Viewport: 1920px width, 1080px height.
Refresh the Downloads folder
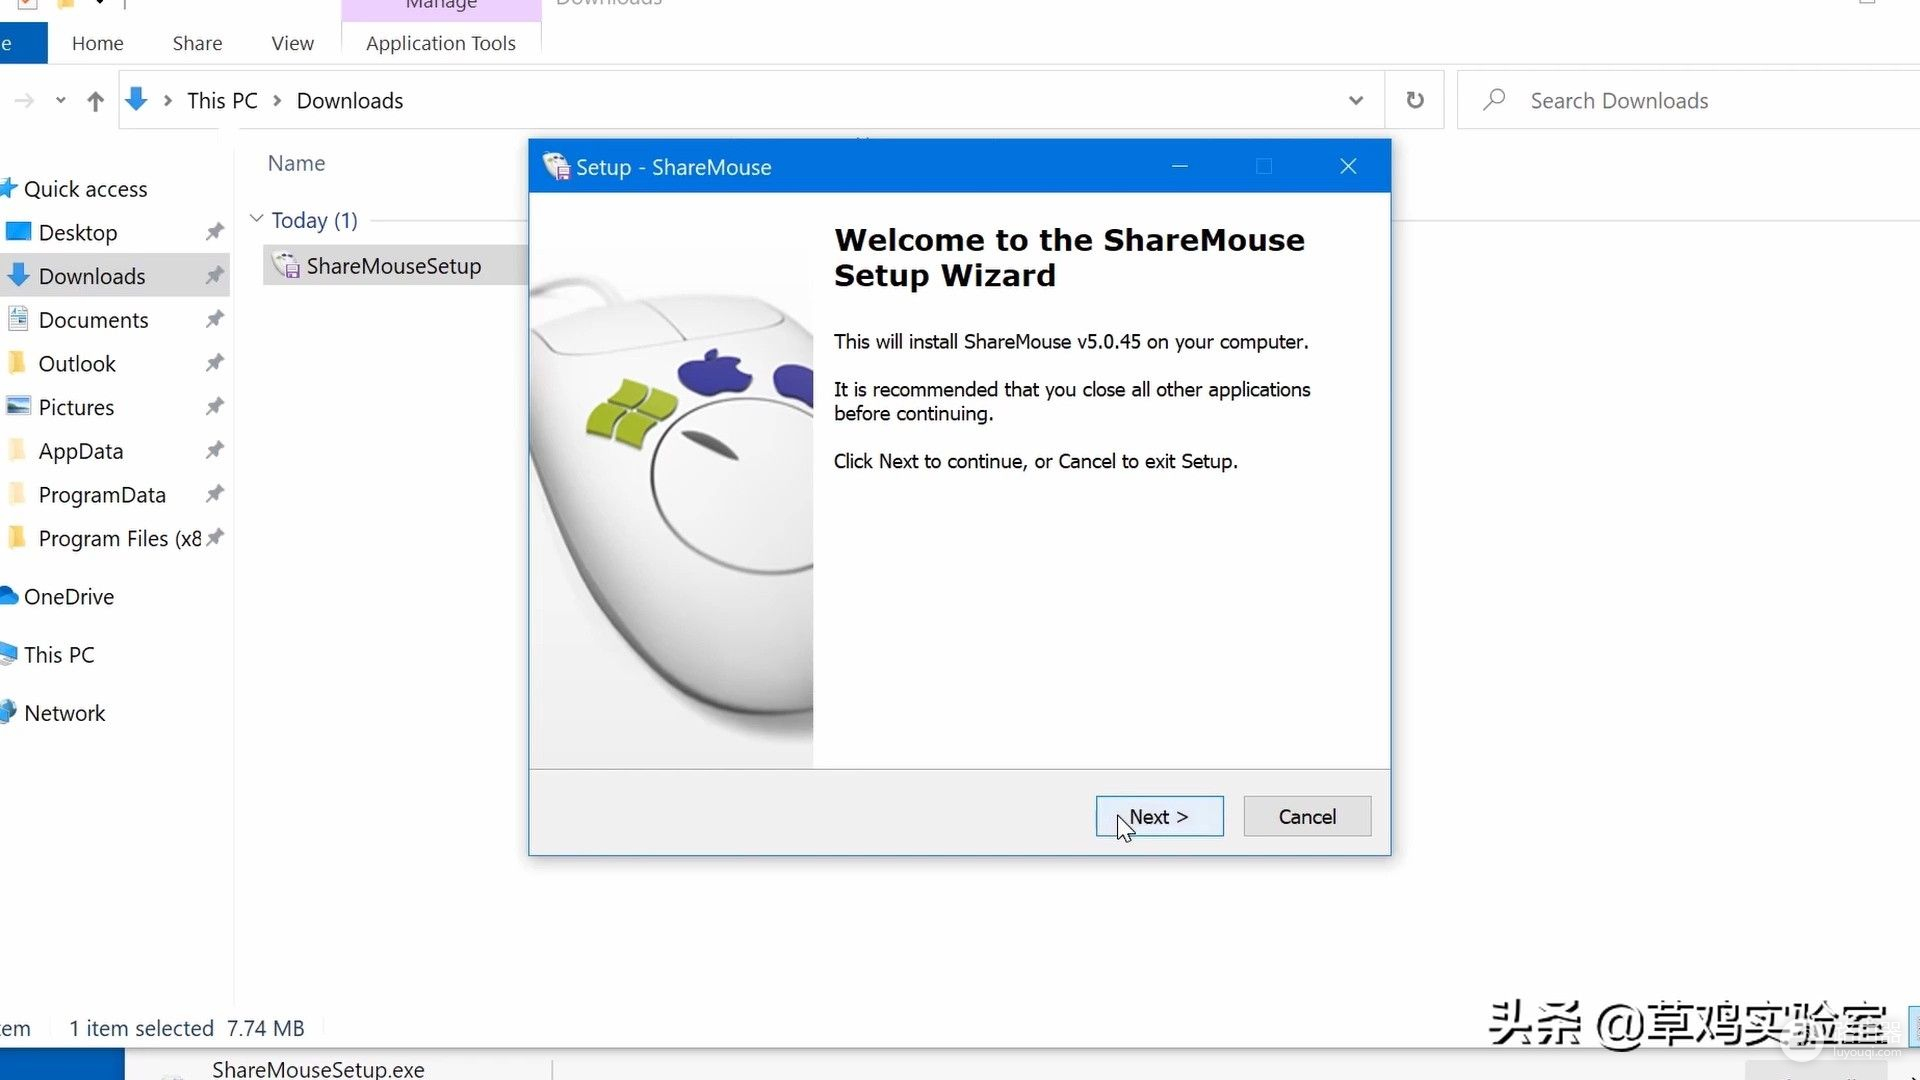1415,100
